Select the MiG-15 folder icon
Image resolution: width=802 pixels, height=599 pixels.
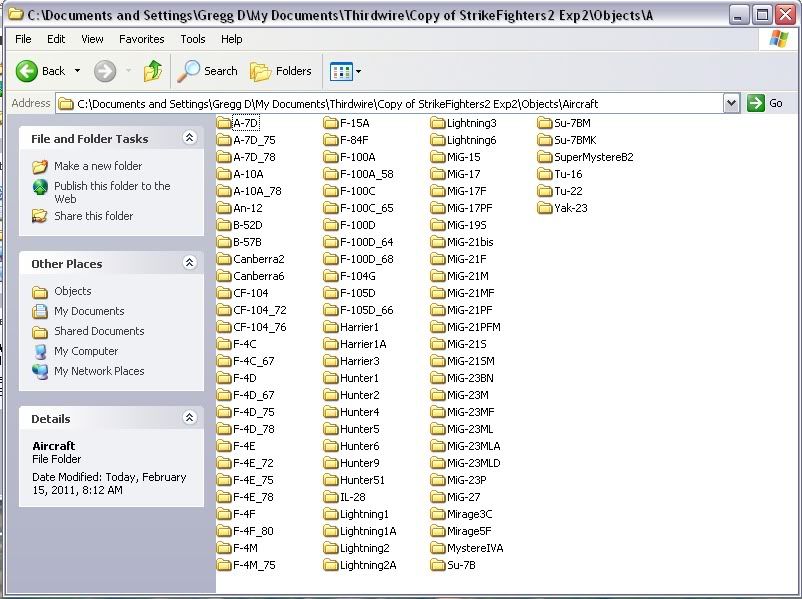pos(437,157)
